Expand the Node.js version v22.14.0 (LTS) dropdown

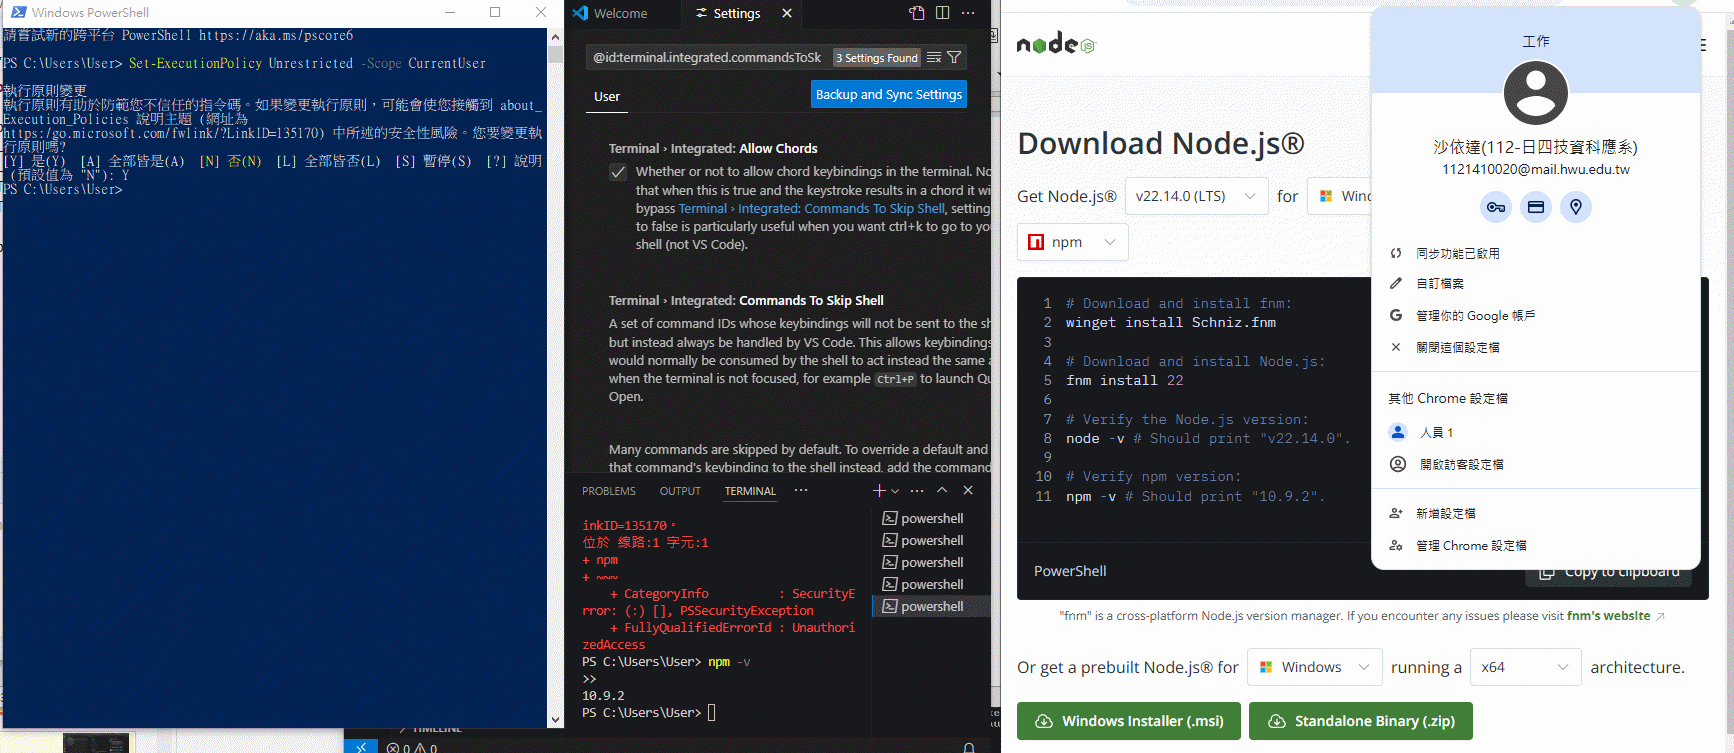pyautogui.click(x=1196, y=196)
